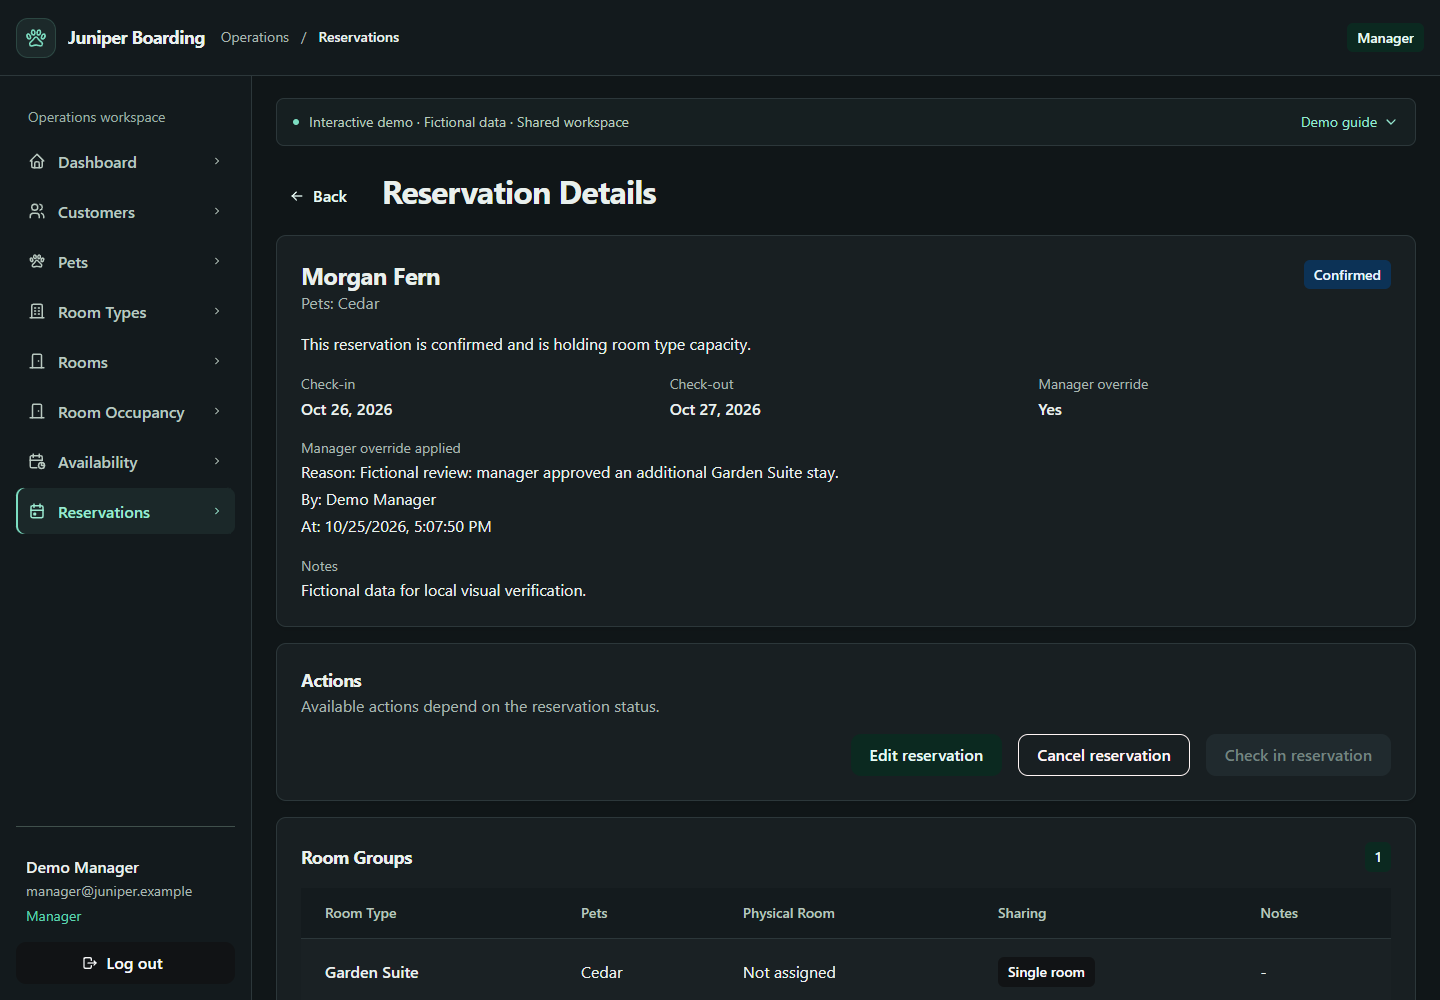Click the By: Demo Manager line
Viewport: 1440px width, 1000px height.
pyautogui.click(x=369, y=499)
